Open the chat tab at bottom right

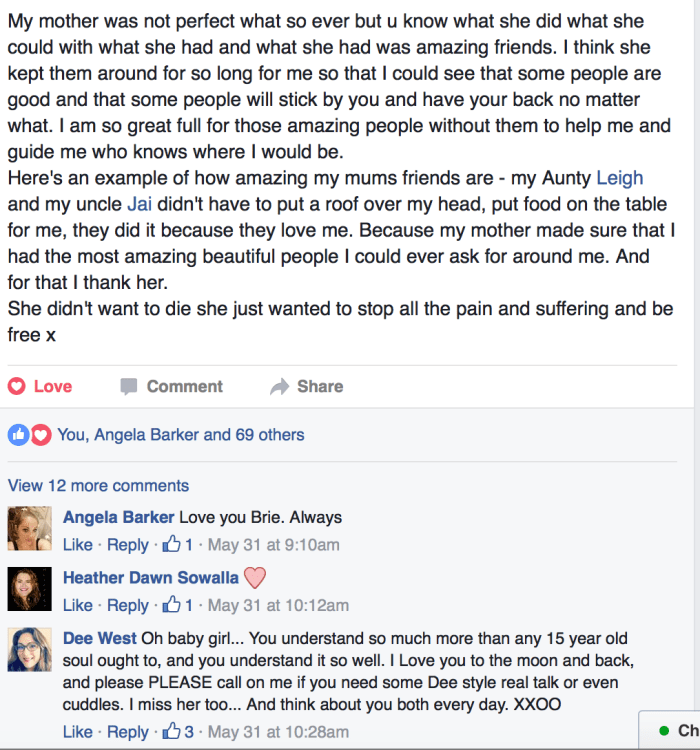coord(672,730)
